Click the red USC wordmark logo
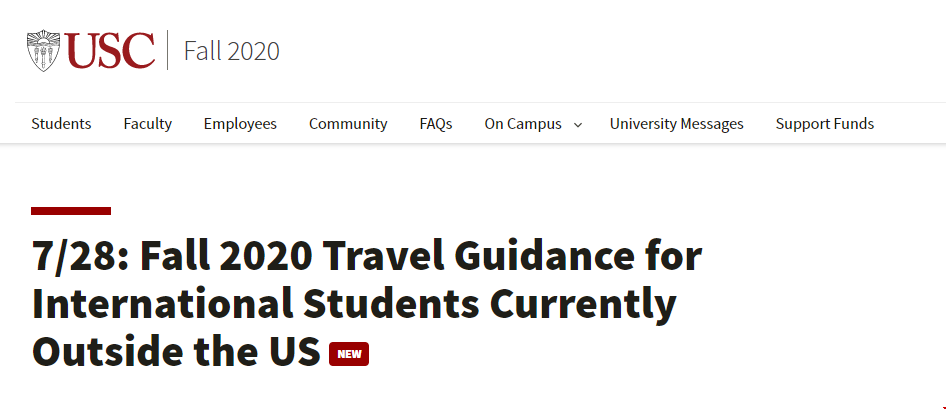This screenshot has height=409, width=946. 110,51
